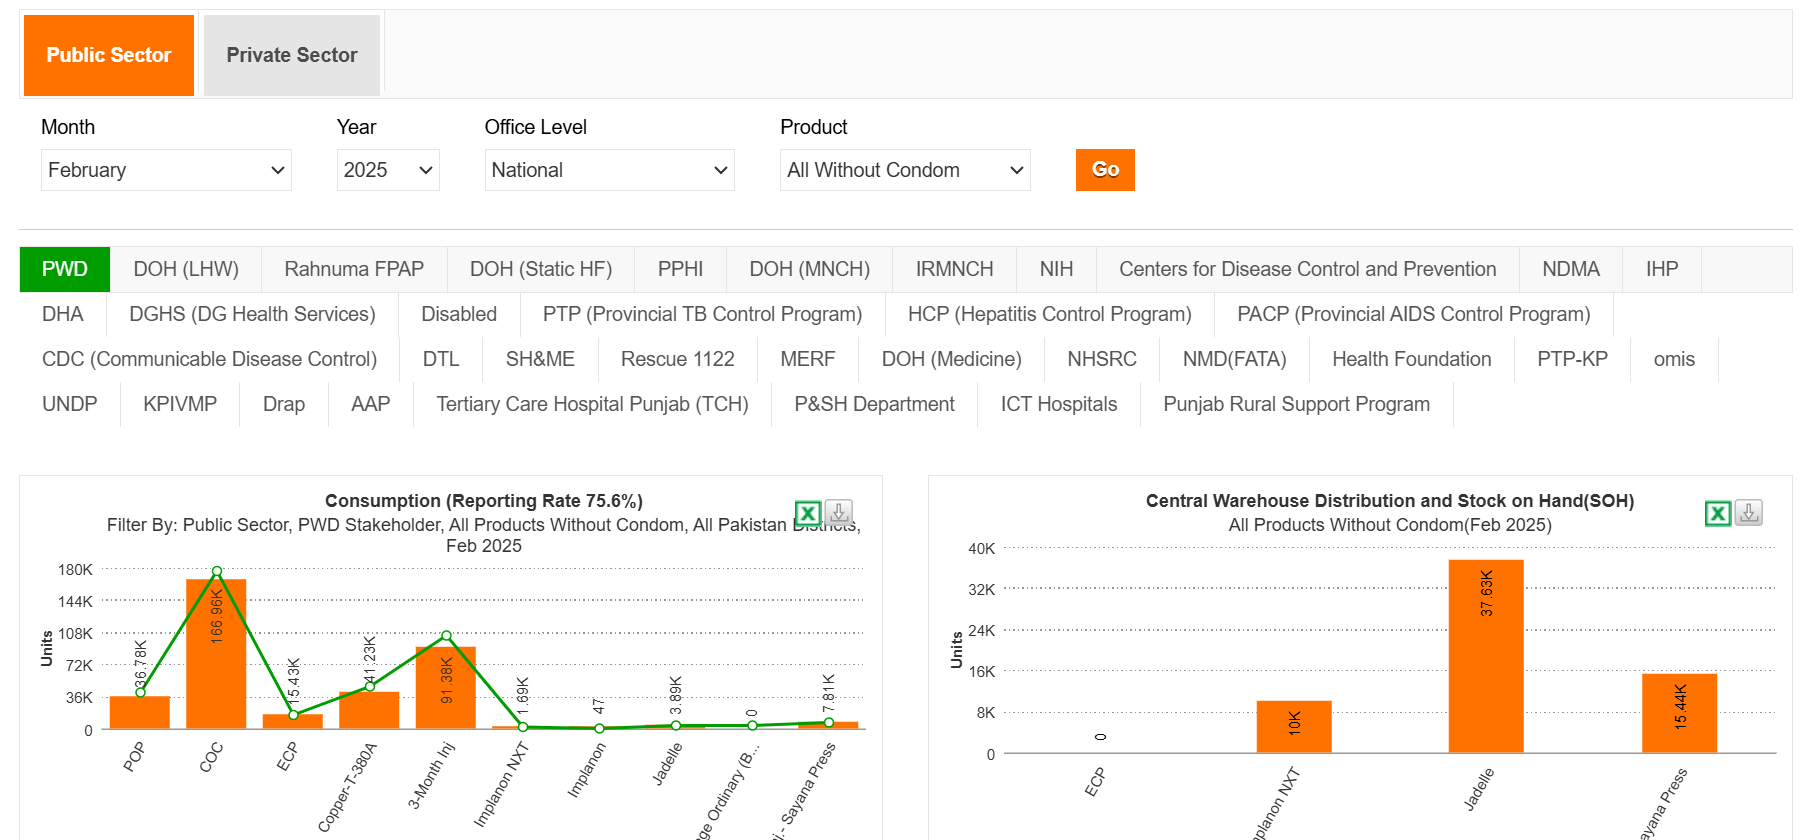Switch to the Private Sector tab

291,55
